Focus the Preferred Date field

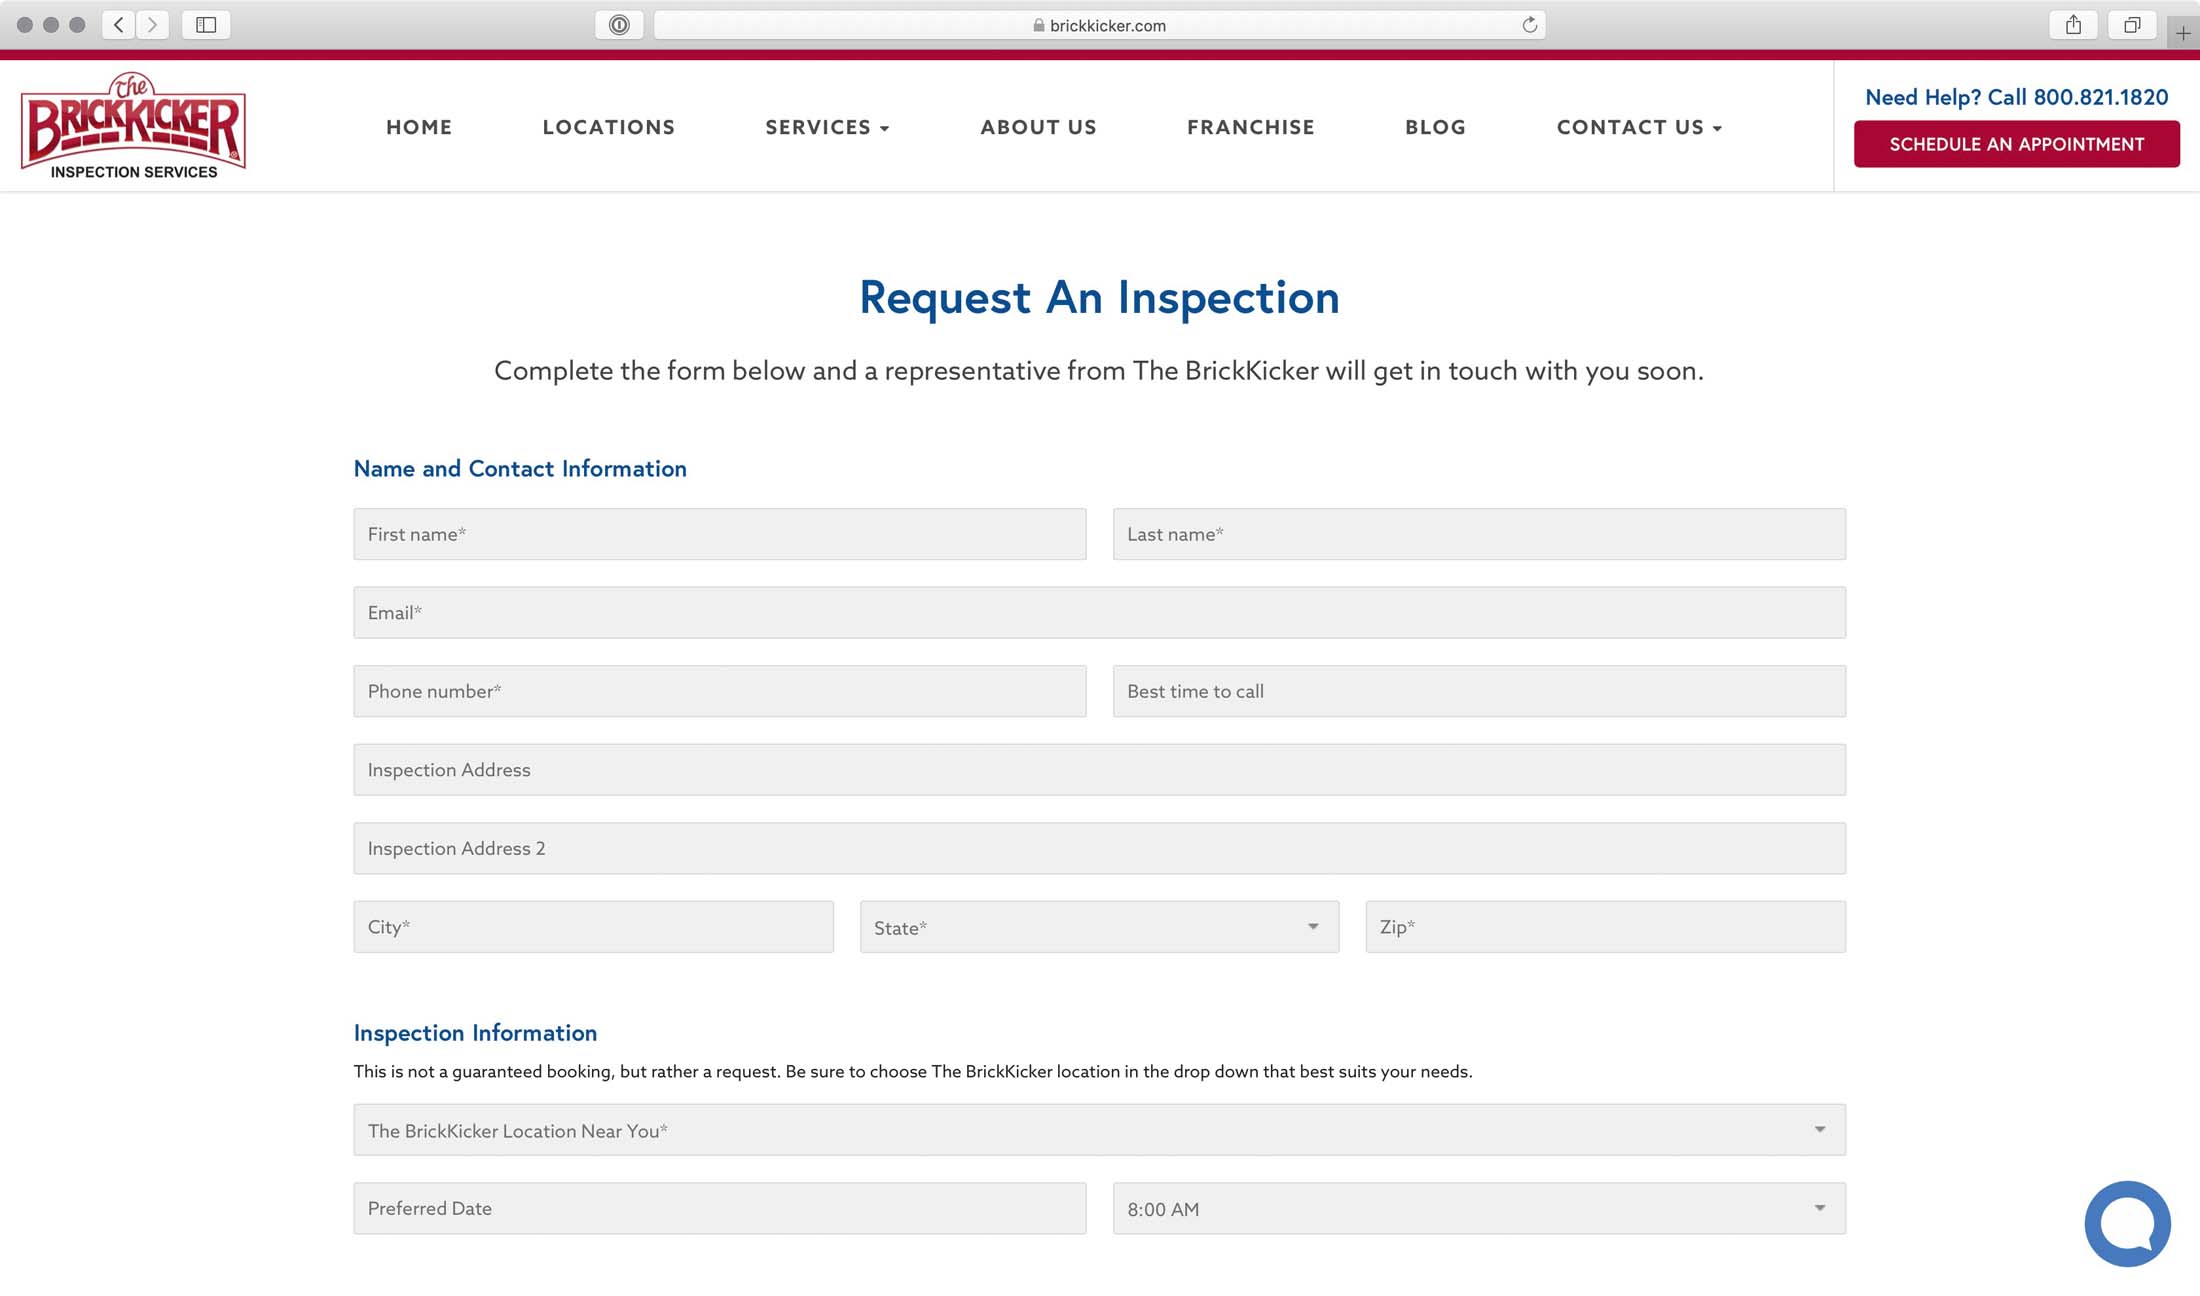719,1208
